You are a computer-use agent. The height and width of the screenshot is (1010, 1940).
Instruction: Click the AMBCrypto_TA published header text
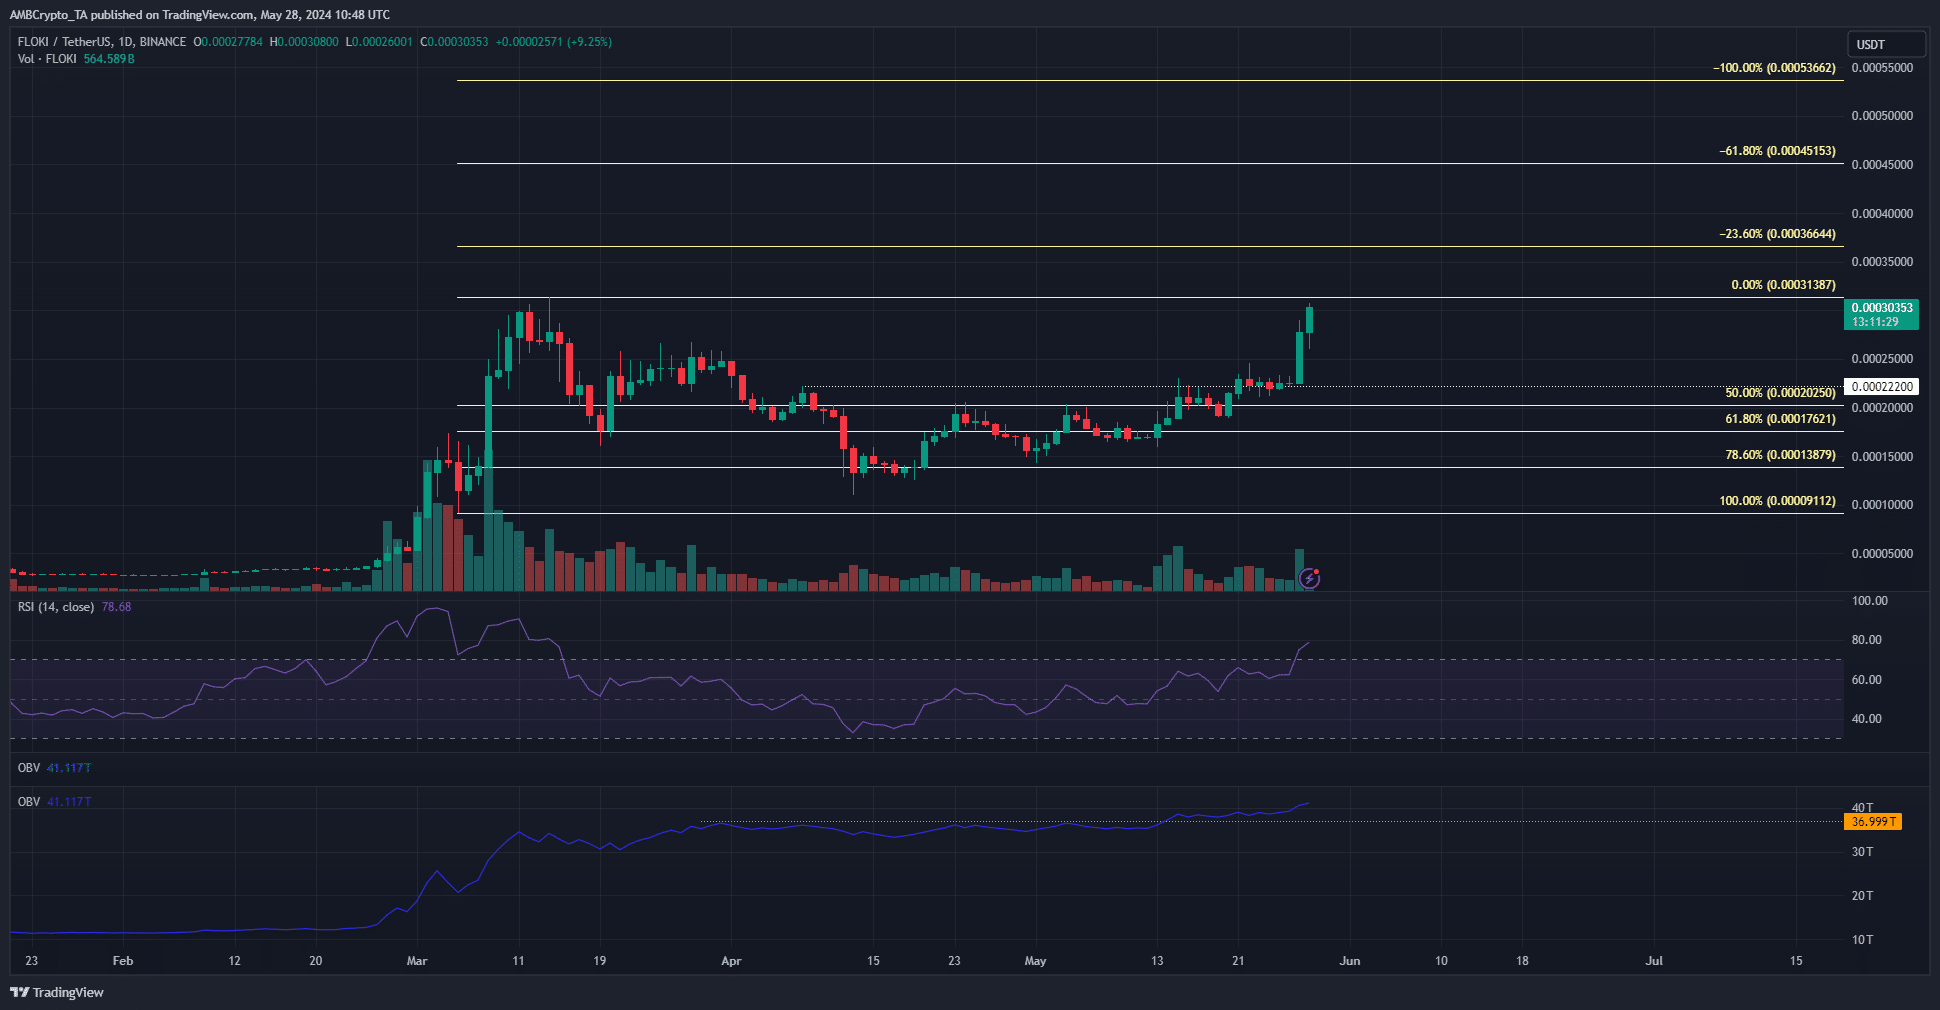pos(200,15)
